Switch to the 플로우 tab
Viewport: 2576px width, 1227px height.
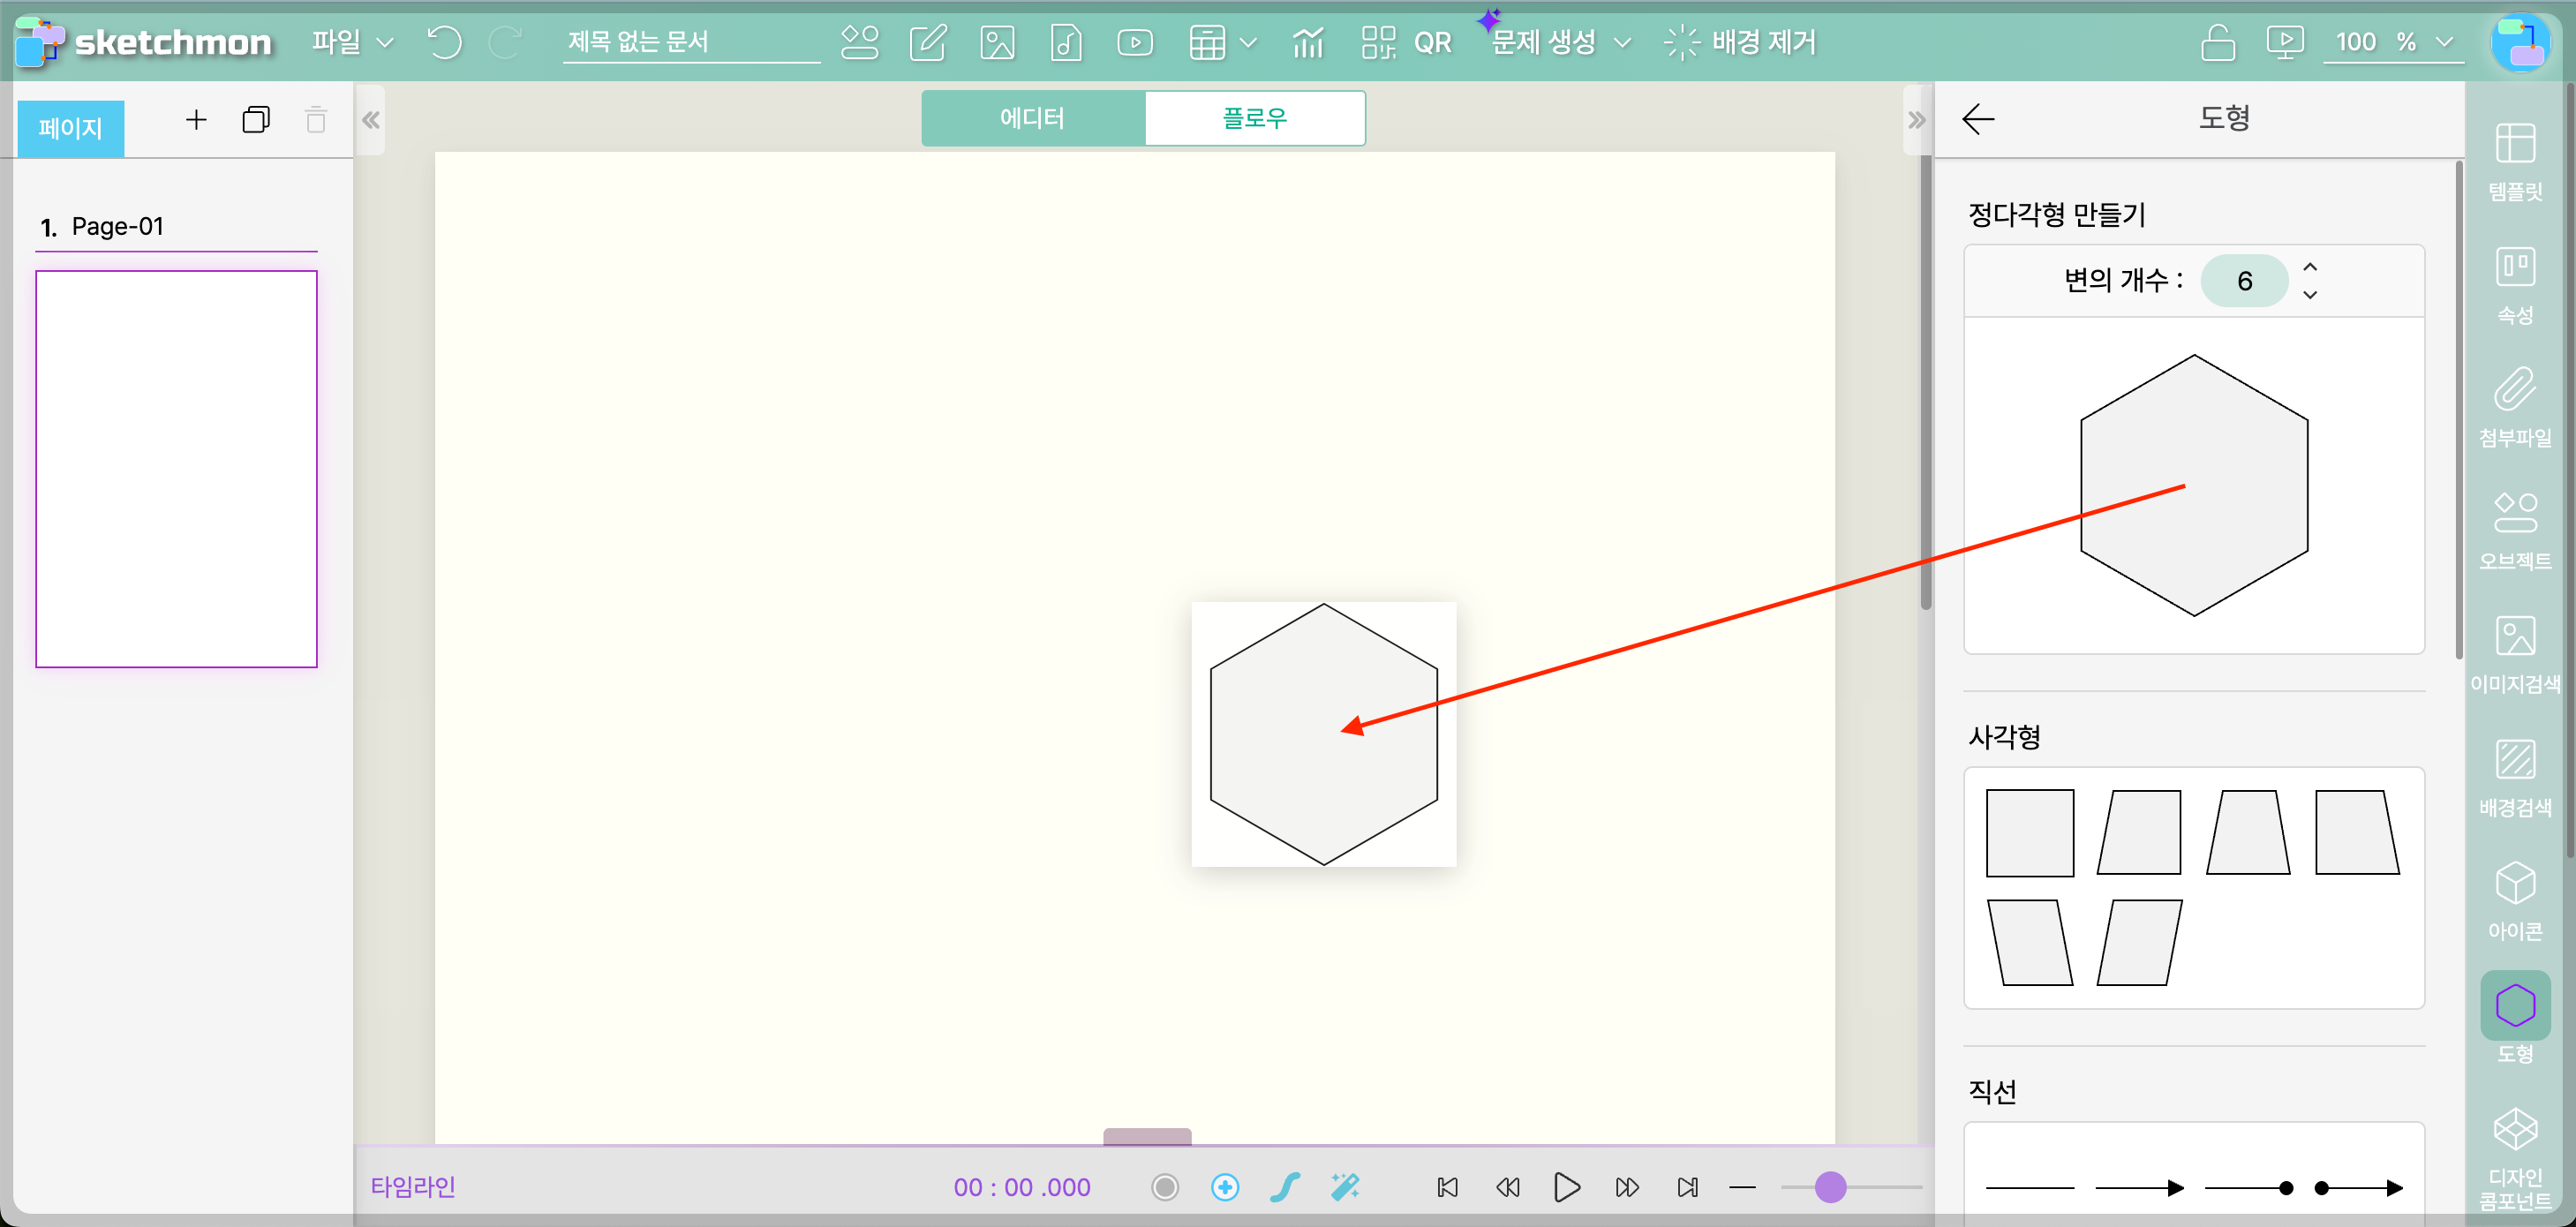click(1254, 118)
